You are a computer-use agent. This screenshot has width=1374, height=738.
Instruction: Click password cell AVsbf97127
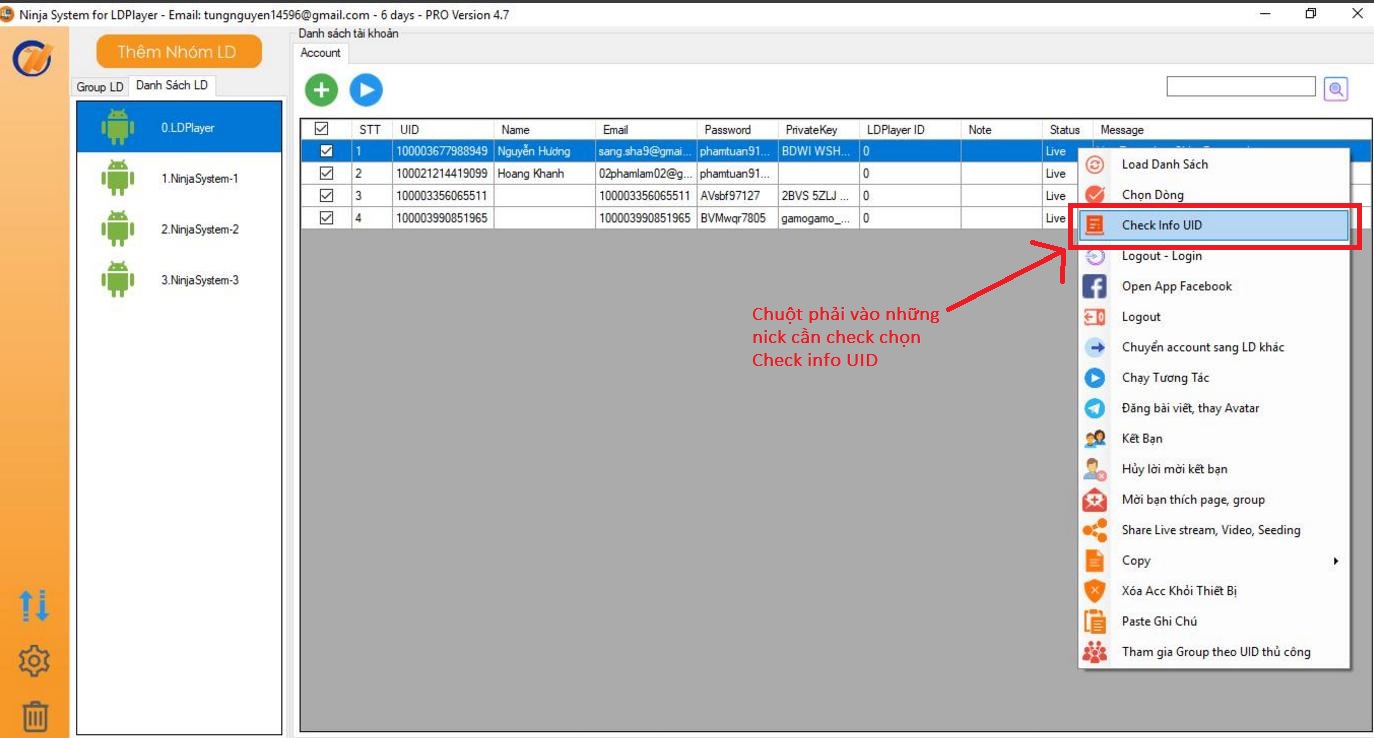[737, 196]
